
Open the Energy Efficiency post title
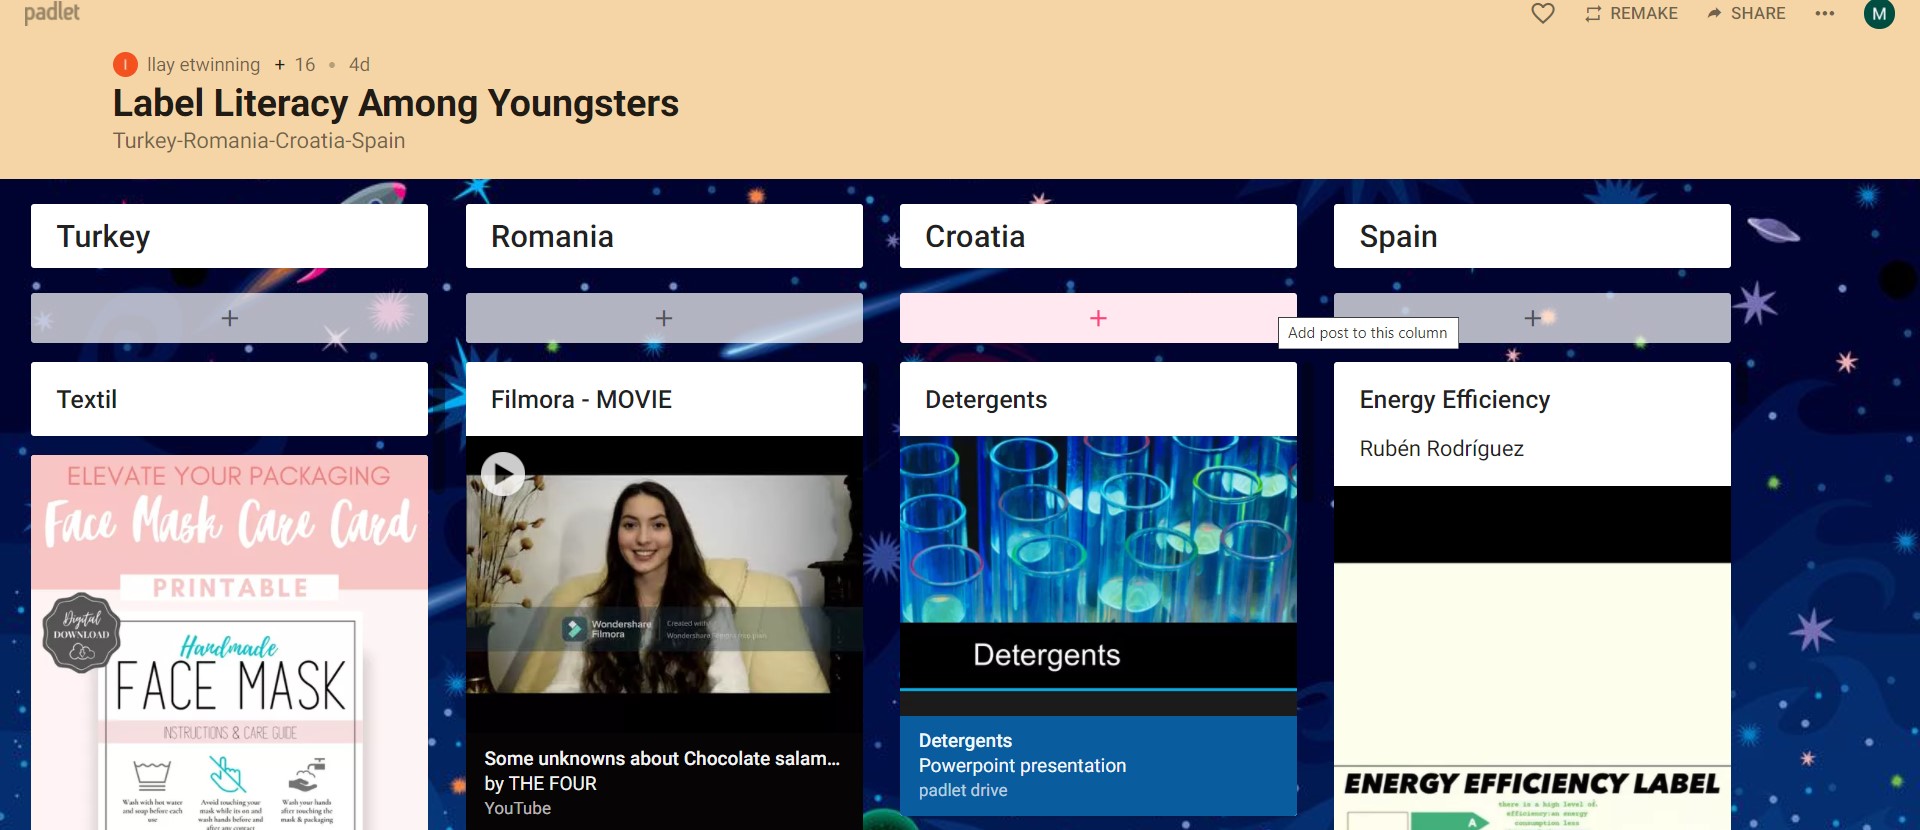[1455, 399]
